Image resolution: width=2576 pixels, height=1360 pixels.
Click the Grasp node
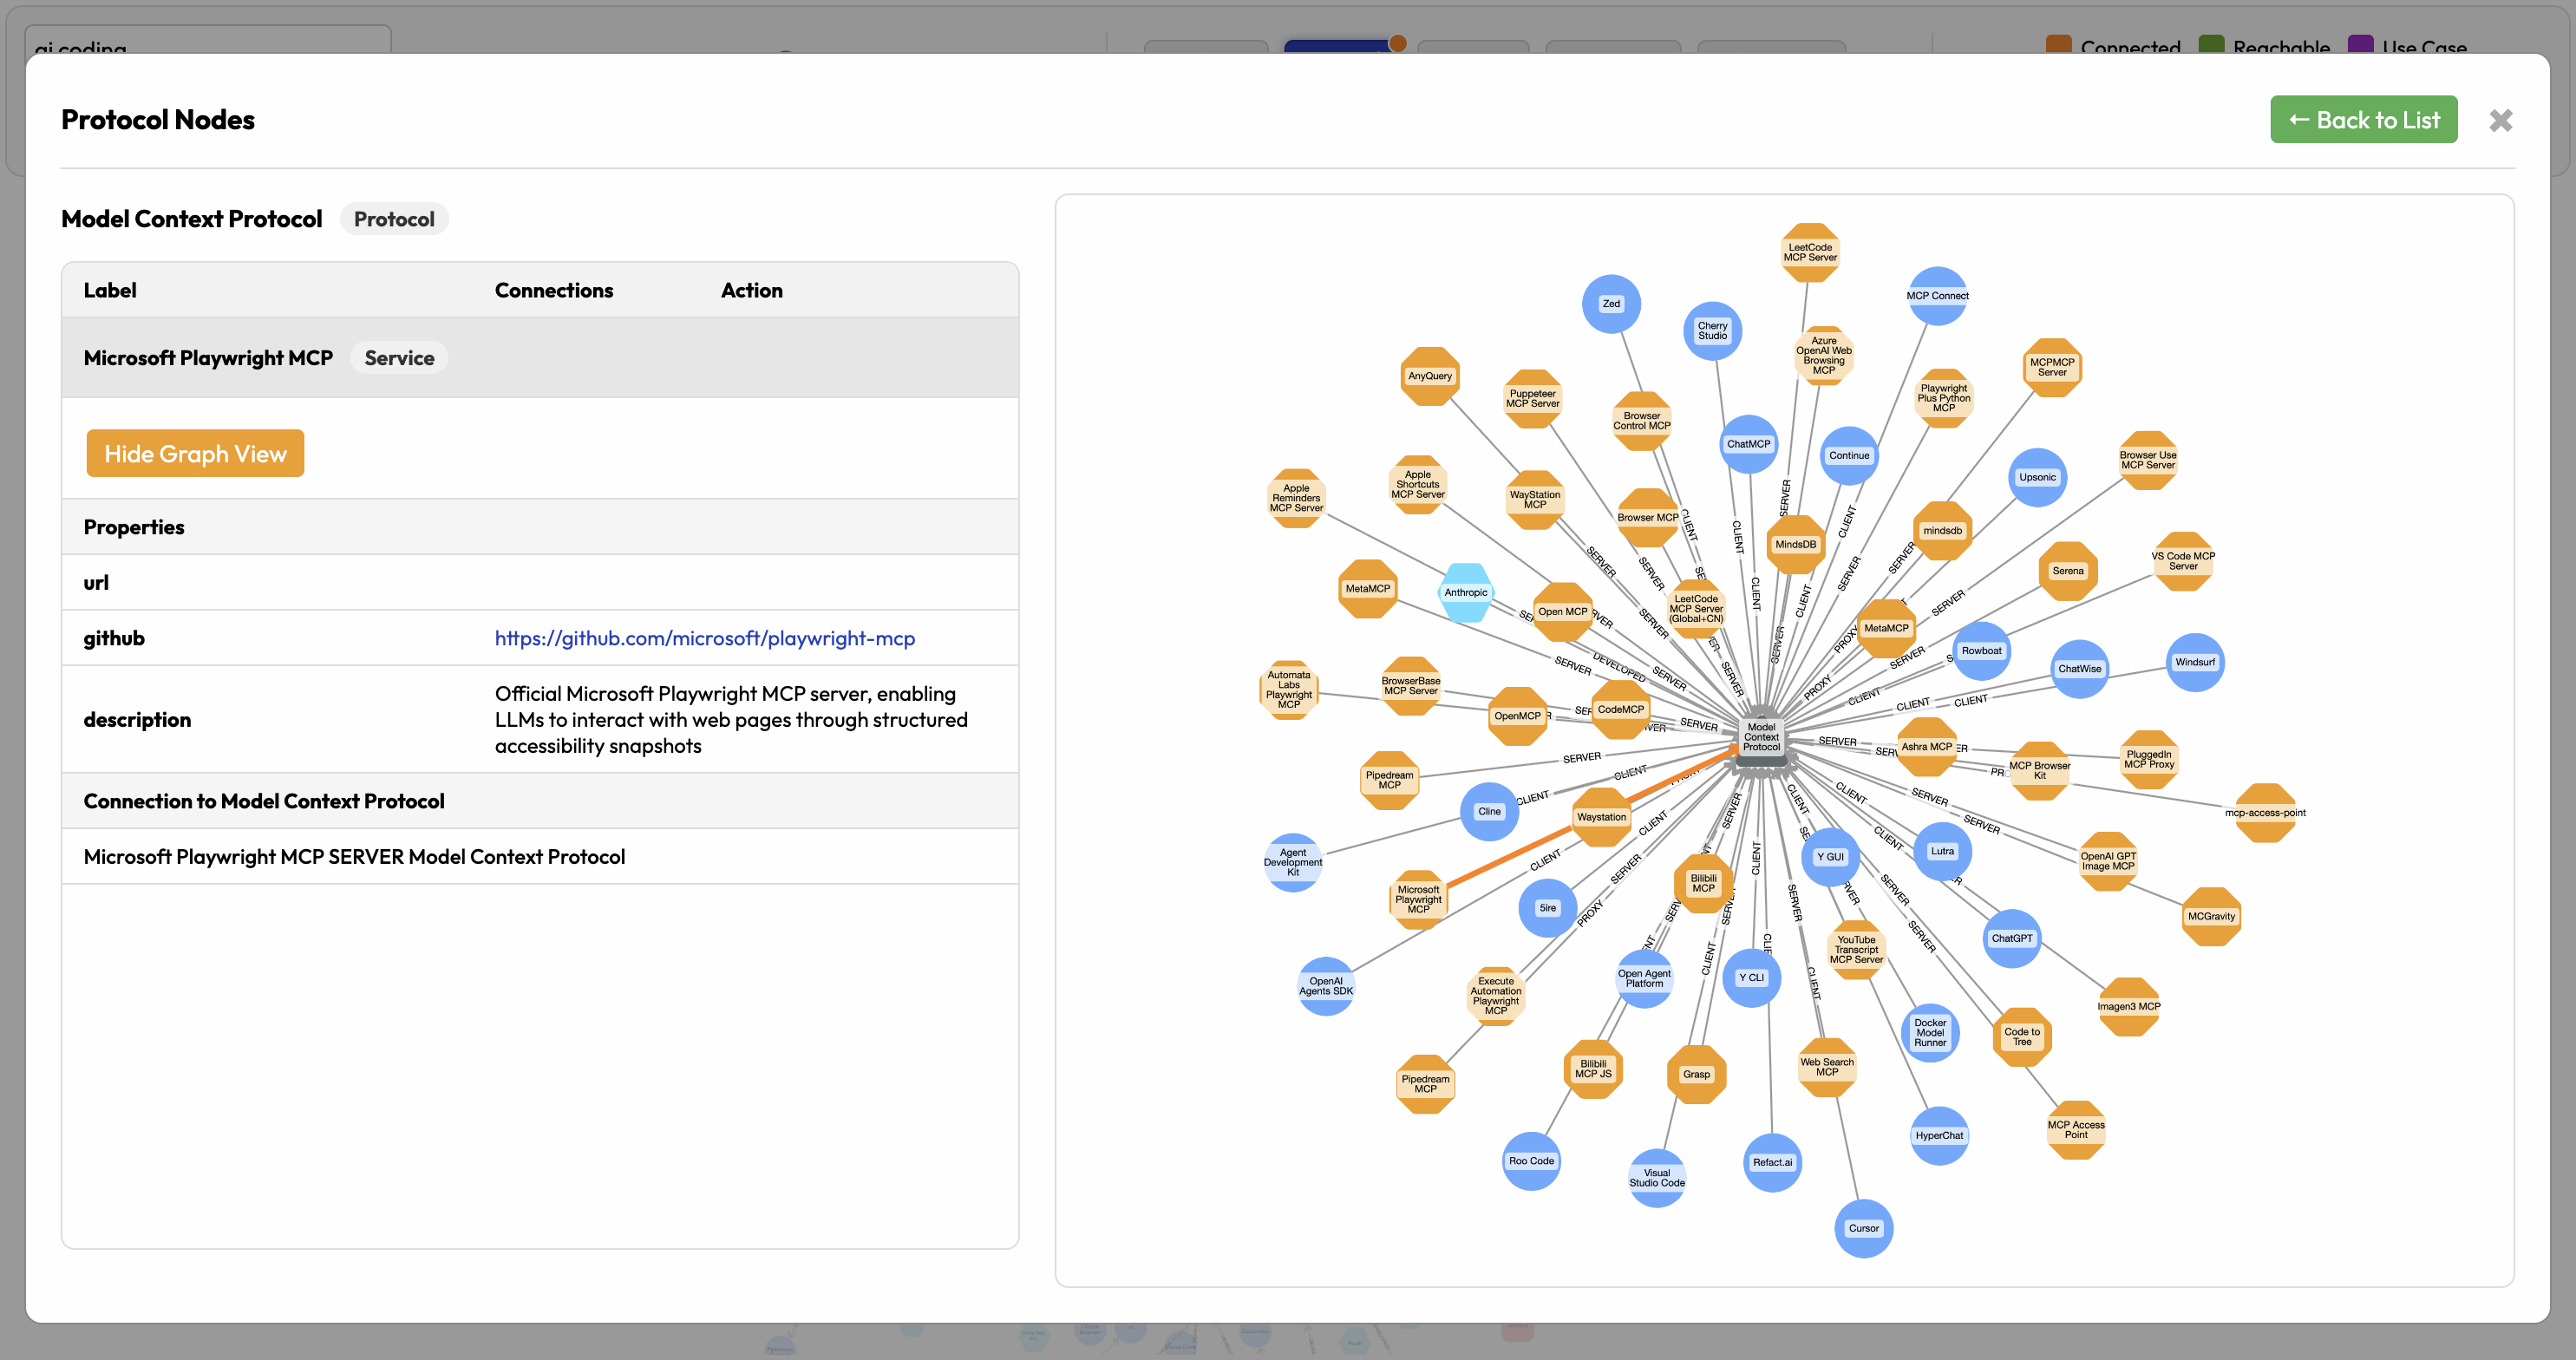(x=1696, y=1075)
